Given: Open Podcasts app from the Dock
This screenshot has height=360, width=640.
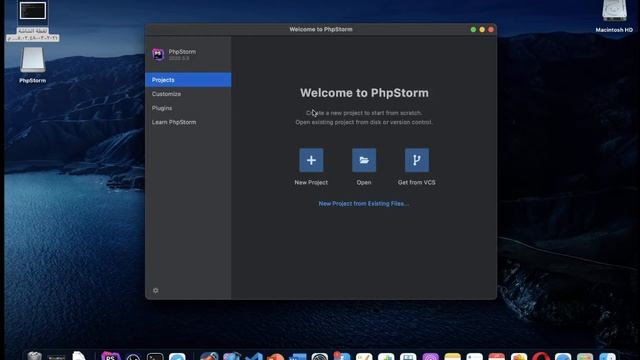Looking at the screenshot, I should [x=431, y=356].
